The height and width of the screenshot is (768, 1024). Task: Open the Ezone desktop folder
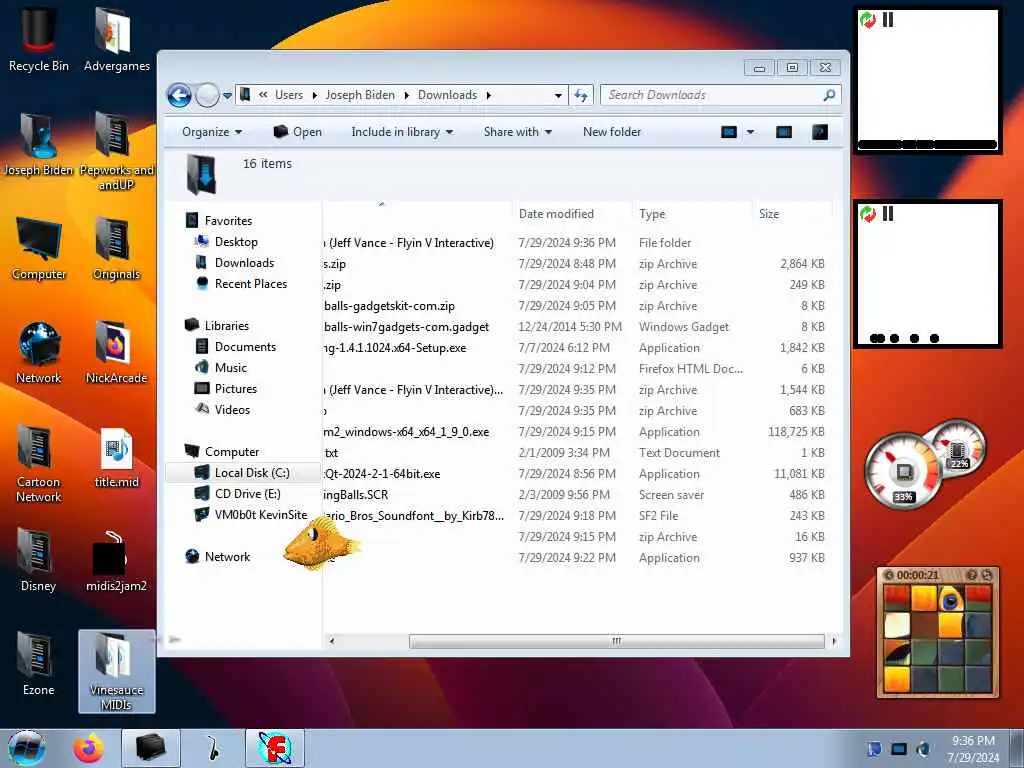pyautogui.click(x=39, y=664)
